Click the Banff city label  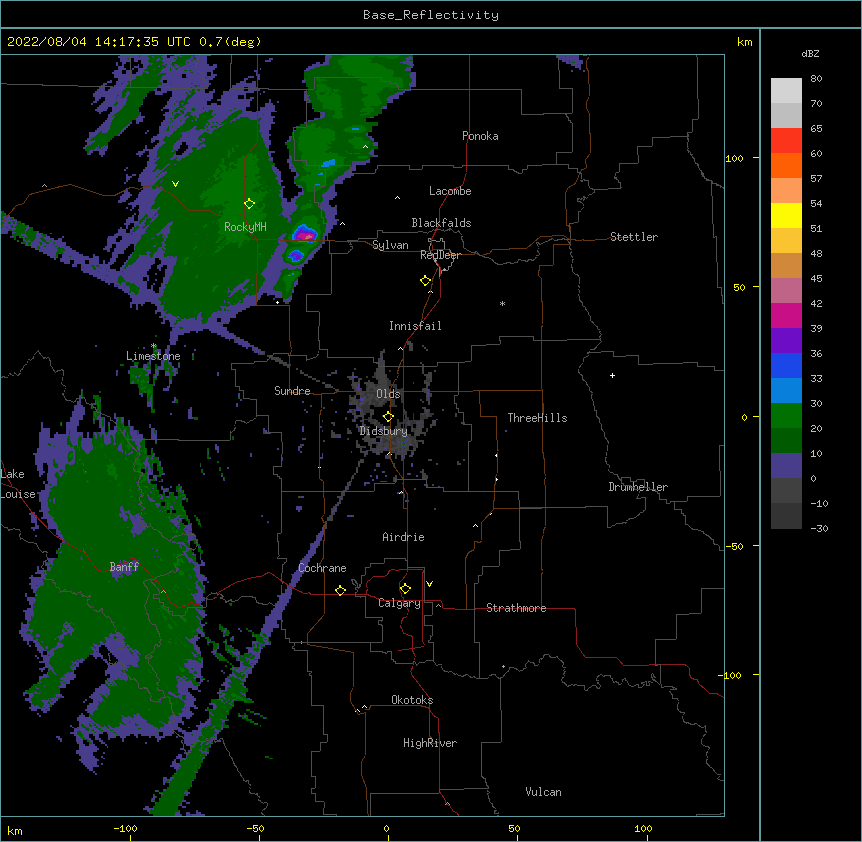[124, 567]
